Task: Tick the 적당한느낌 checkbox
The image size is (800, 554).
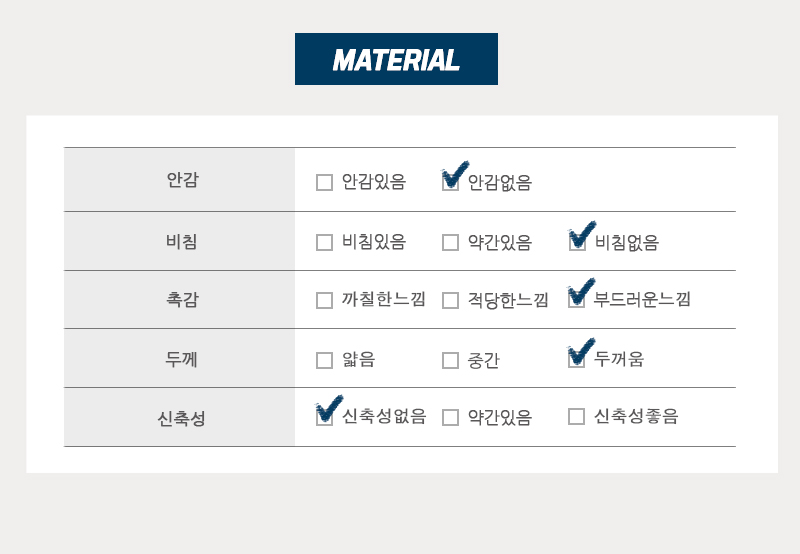Action: tap(451, 300)
